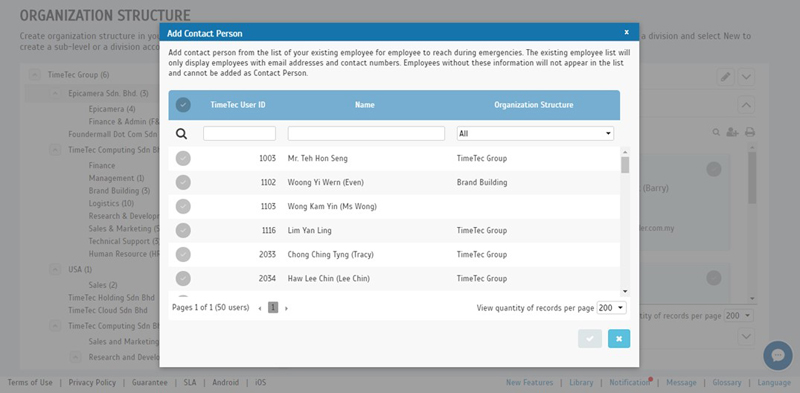Click the search magnifier icon in the dialog
The width and height of the screenshot is (800, 393).
[x=181, y=134]
